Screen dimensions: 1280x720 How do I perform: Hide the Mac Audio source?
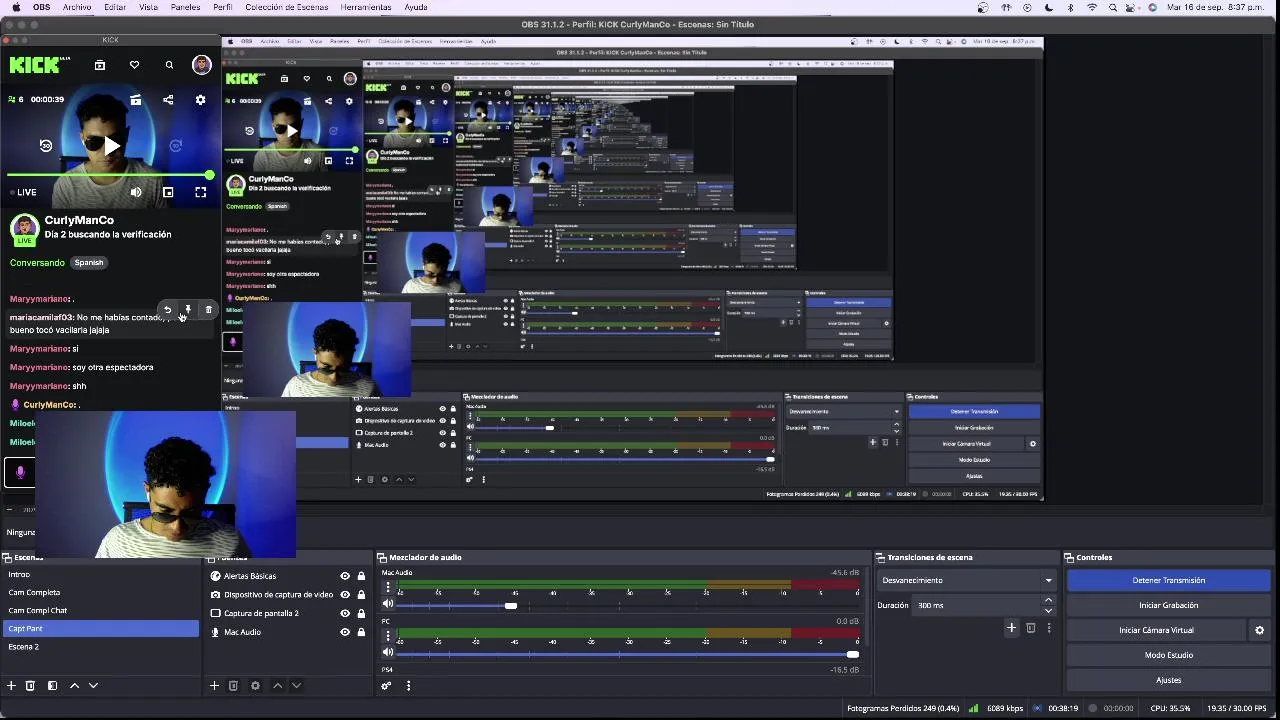click(x=345, y=632)
